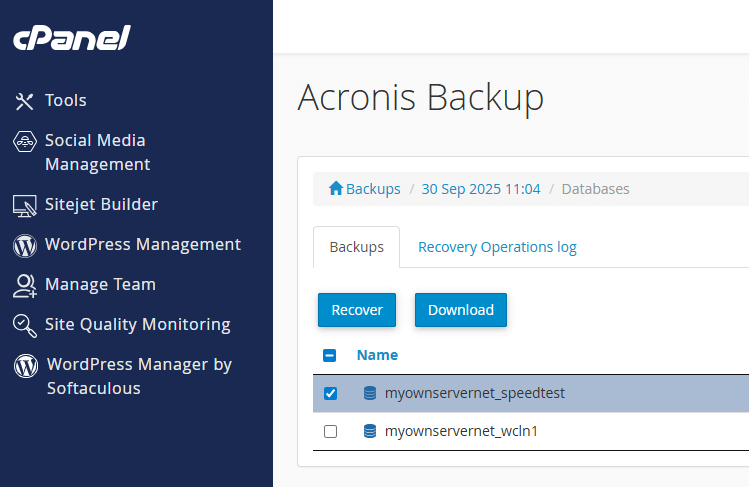Toggle the select-all checkbox in header
Screen dimensions: 749x487
pos(331,355)
